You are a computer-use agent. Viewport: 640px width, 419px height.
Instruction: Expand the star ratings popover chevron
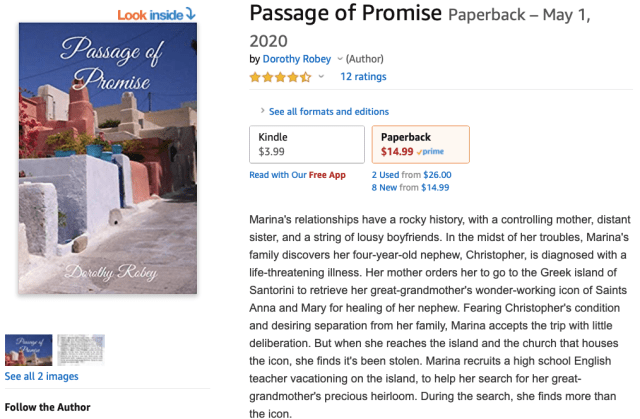tap(321, 77)
